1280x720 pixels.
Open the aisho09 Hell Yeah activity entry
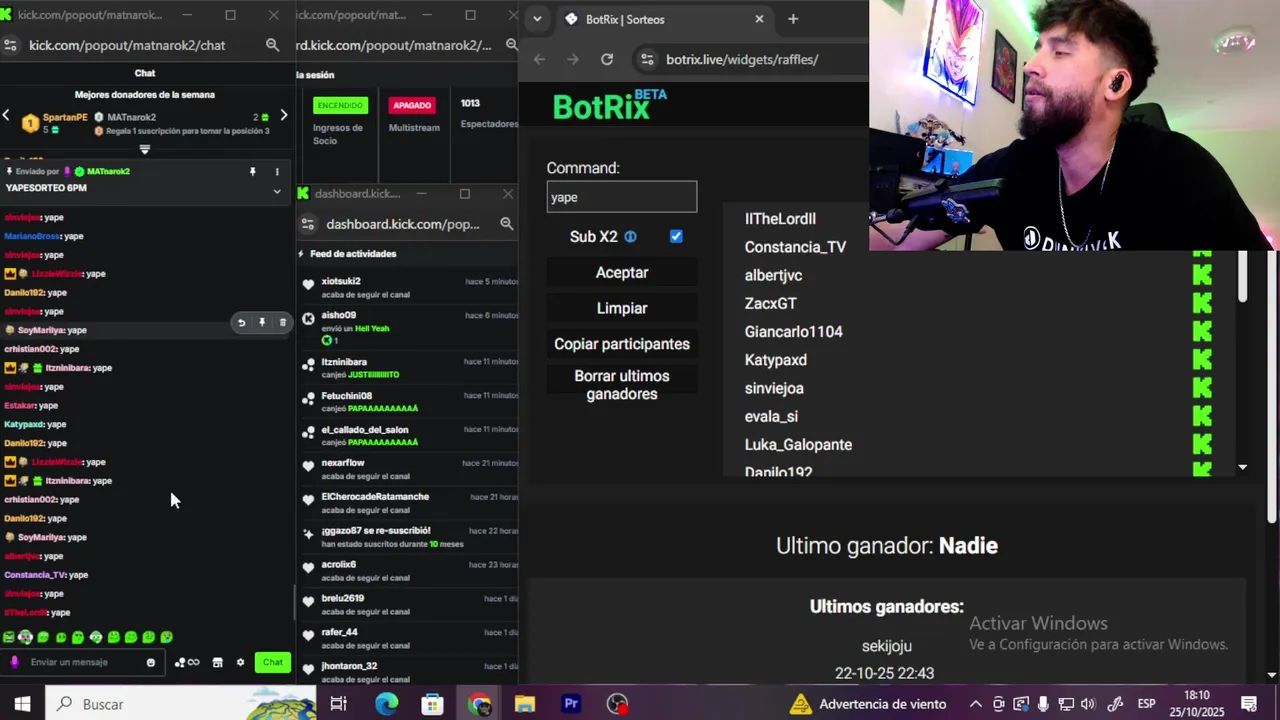tap(409, 326)
